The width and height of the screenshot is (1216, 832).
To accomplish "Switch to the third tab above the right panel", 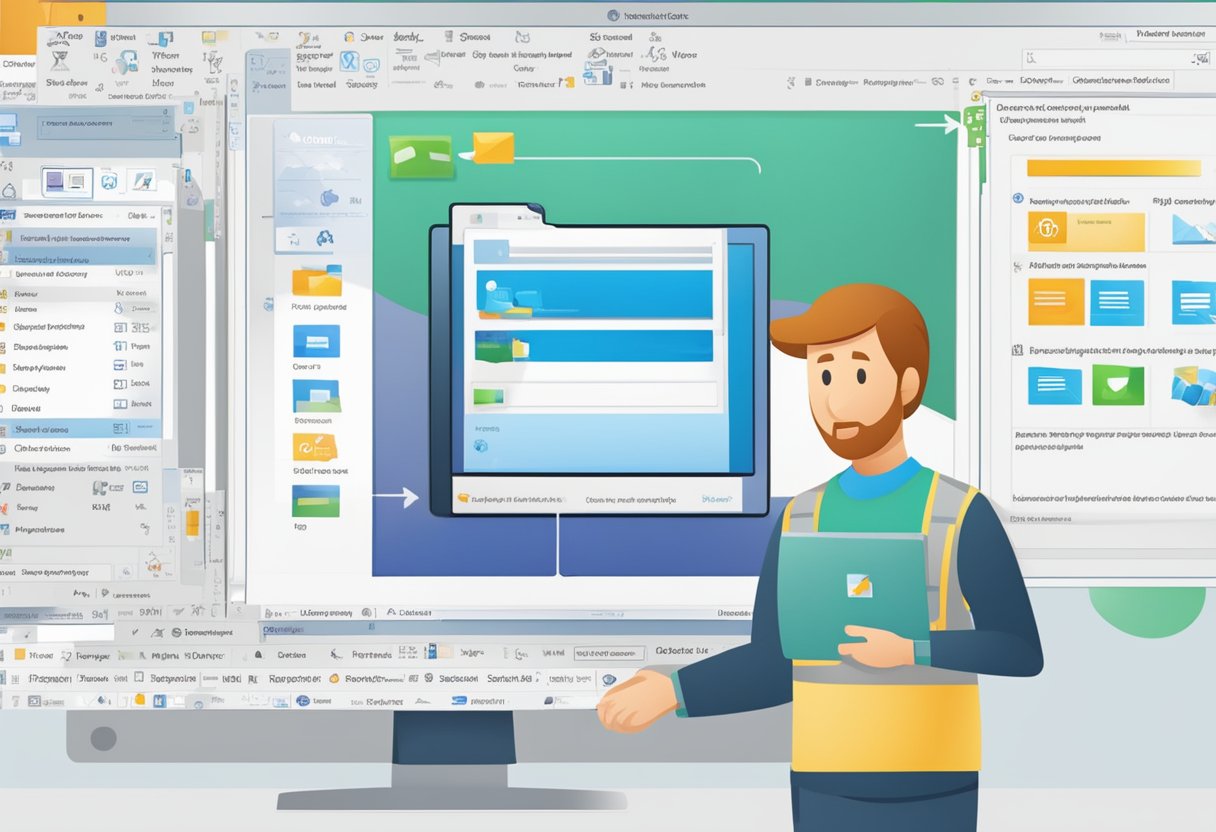I will (x=1121, y=79).
